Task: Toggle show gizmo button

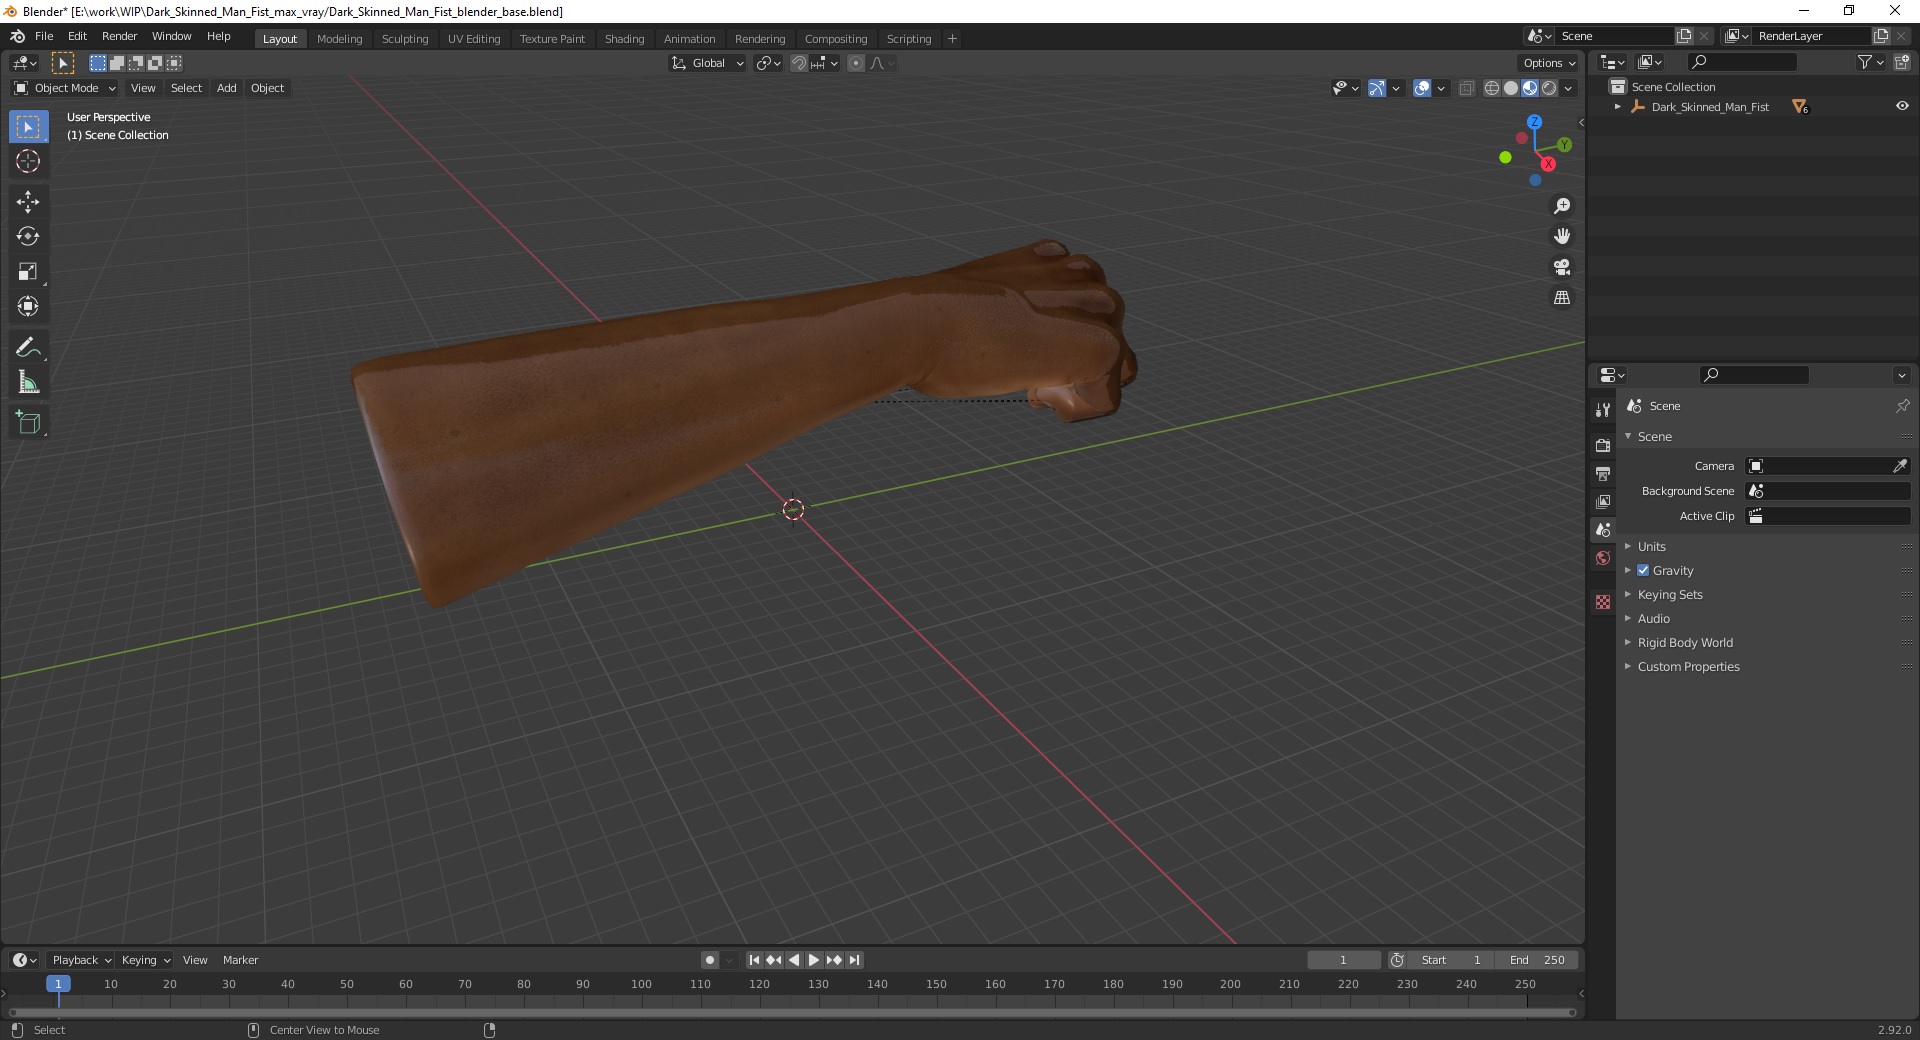Action: pos(1377,88)
